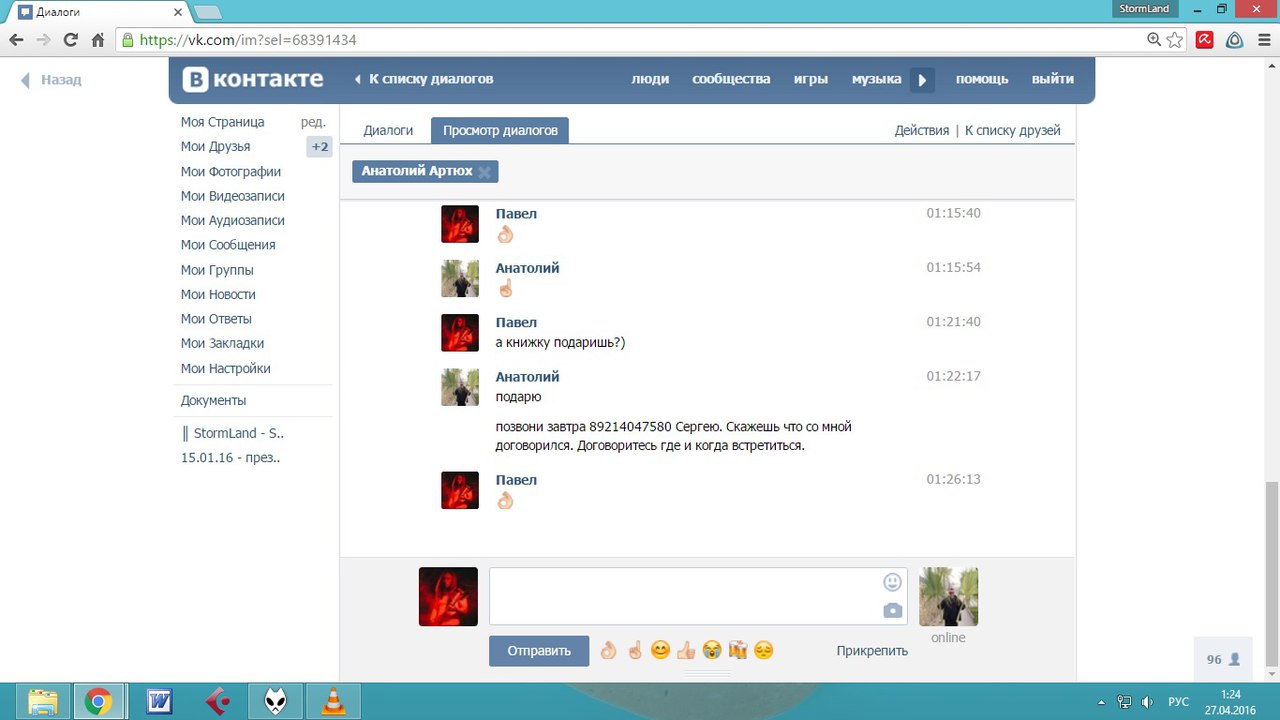1280x720 pixels.
Task: Insert the crying face emoji
Action: (x=711, y=651)
